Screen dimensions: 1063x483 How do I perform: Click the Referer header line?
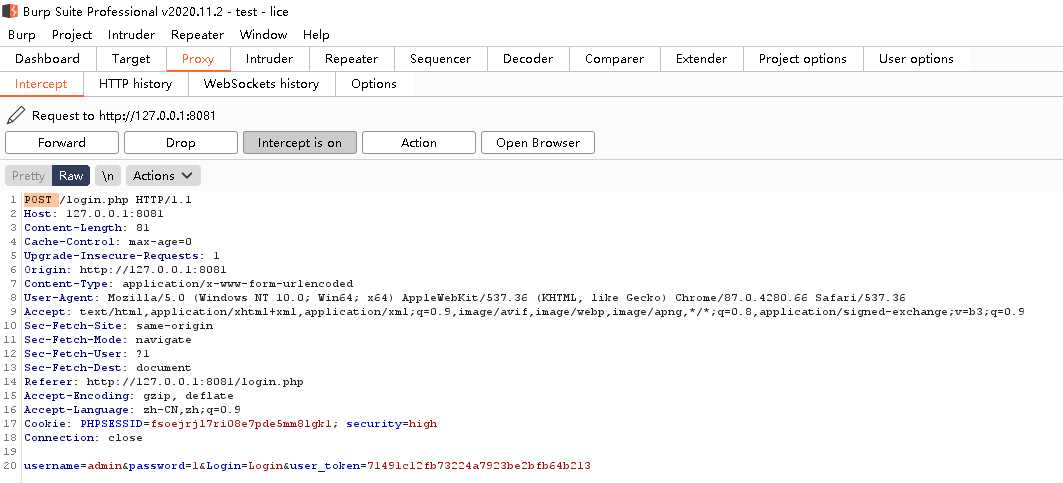coord(163,382)
